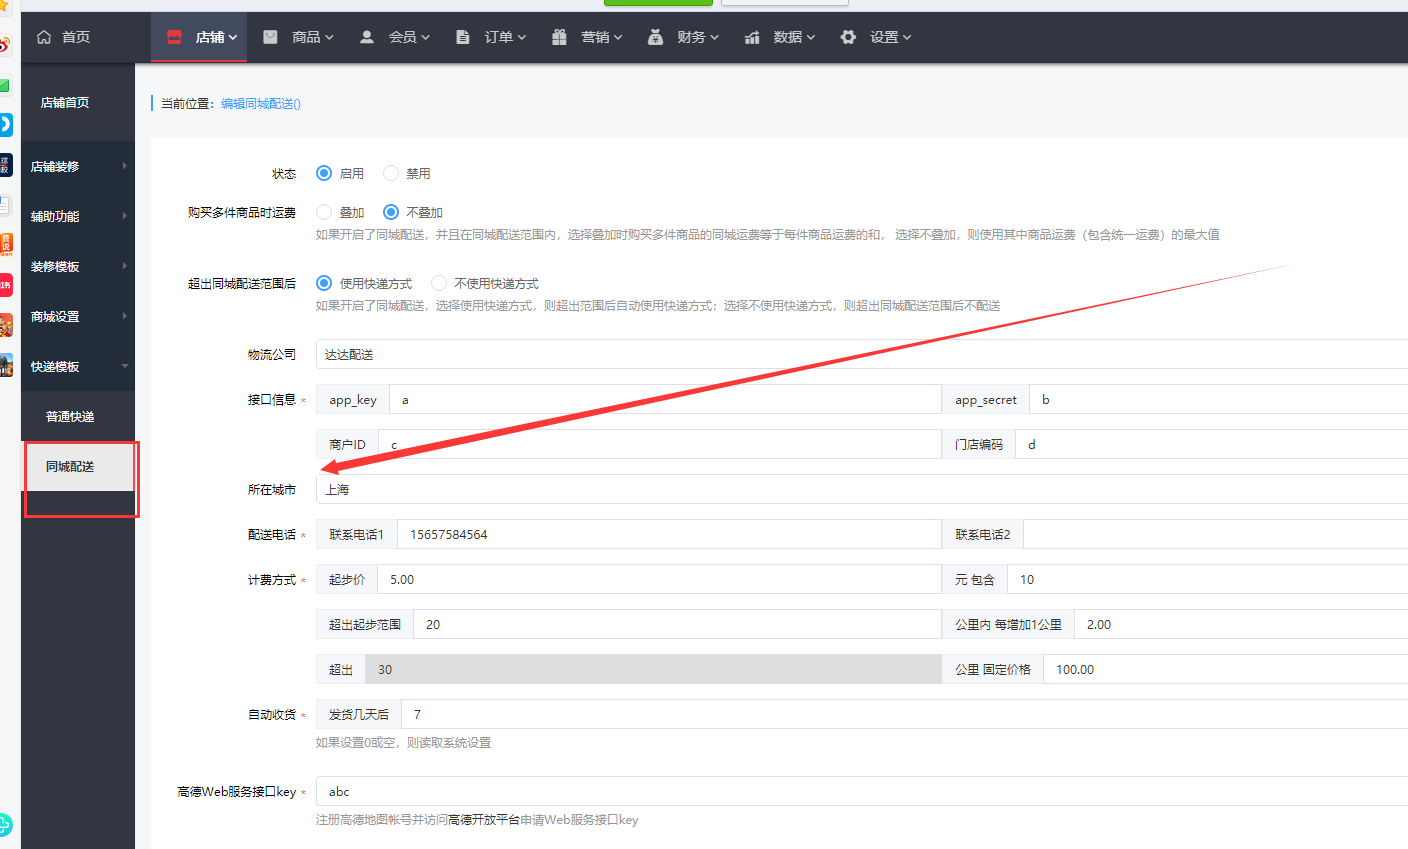Open the 营销 dropdown arrow
The width and height of the screenshot is (1408, 849).
coord(618,38)
